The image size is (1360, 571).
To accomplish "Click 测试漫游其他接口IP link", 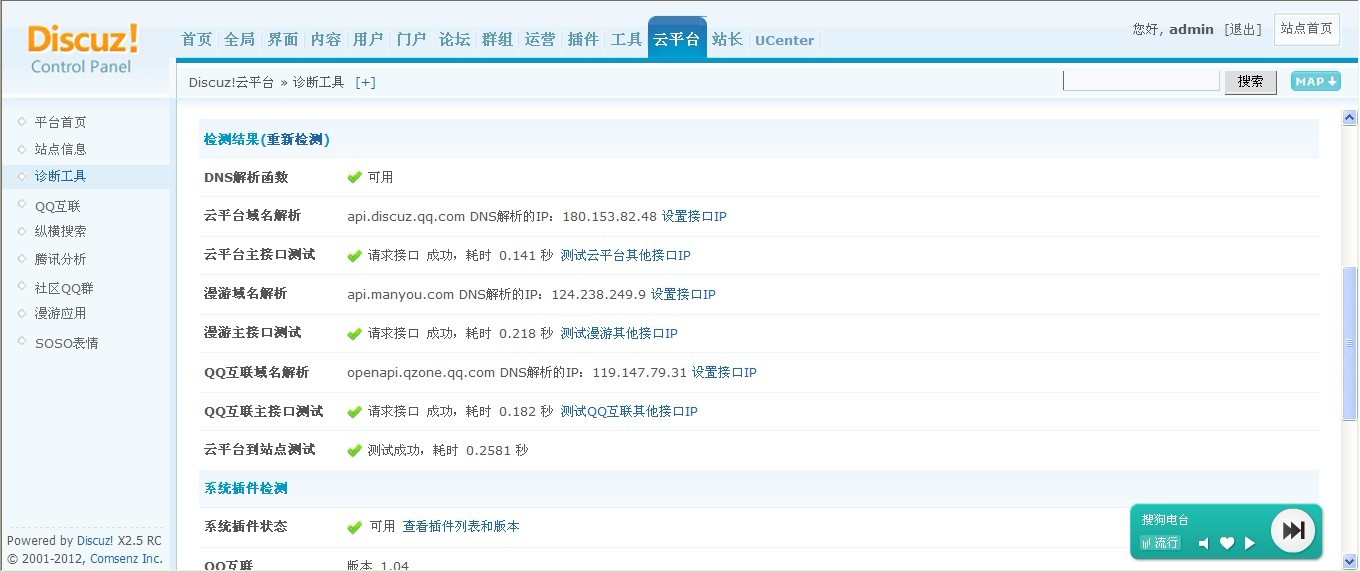I will pyautogui.click(x=619, y=333).
